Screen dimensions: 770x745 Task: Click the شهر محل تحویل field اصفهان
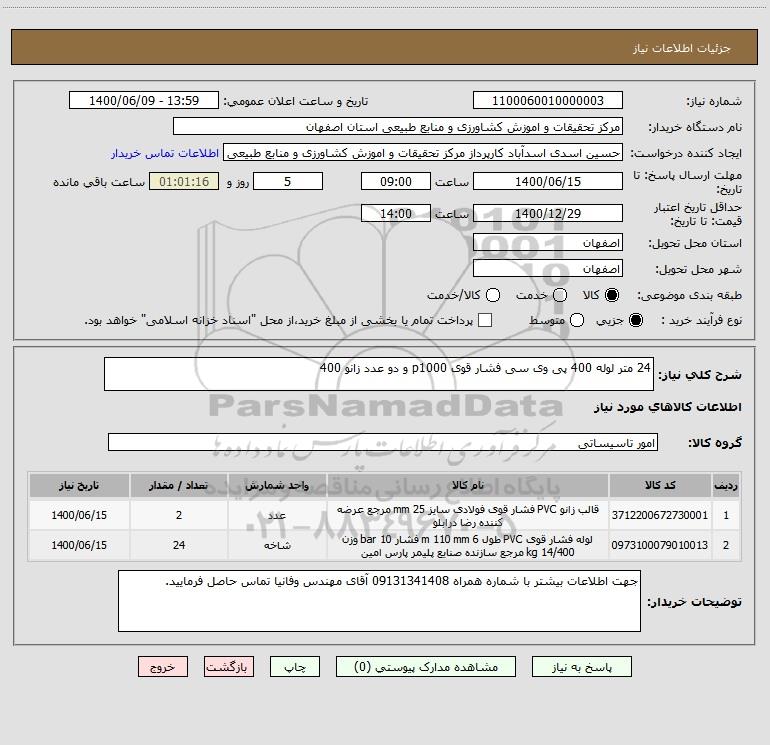[548, 268]
